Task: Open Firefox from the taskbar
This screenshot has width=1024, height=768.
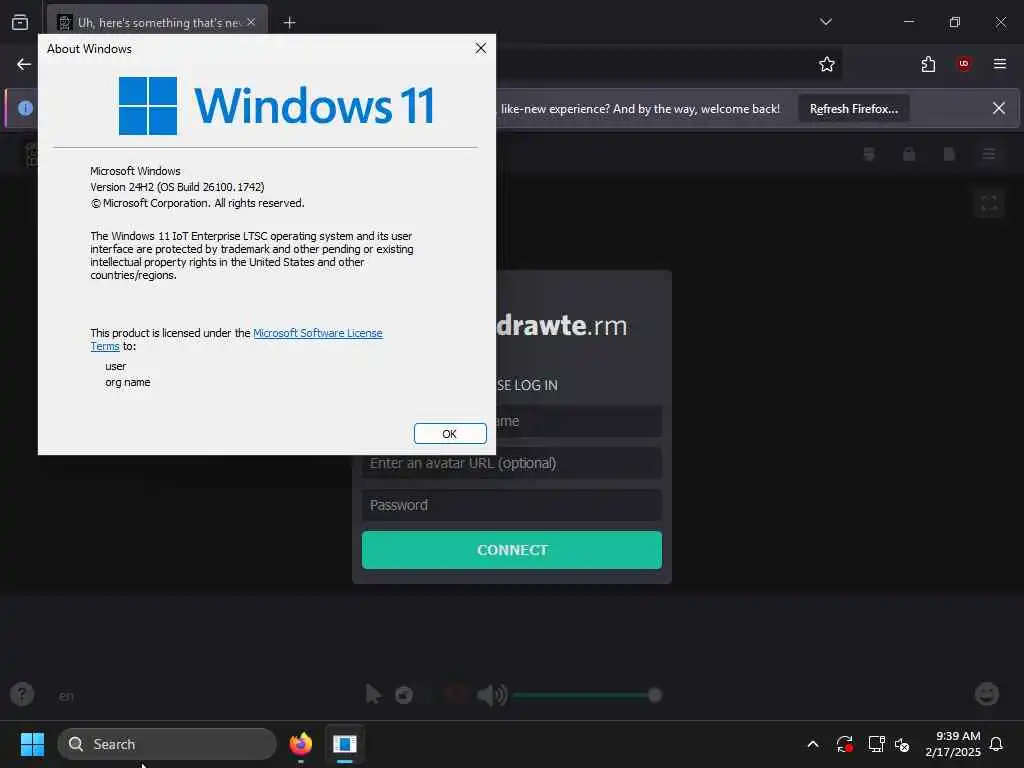Action: tap(301, 744)
